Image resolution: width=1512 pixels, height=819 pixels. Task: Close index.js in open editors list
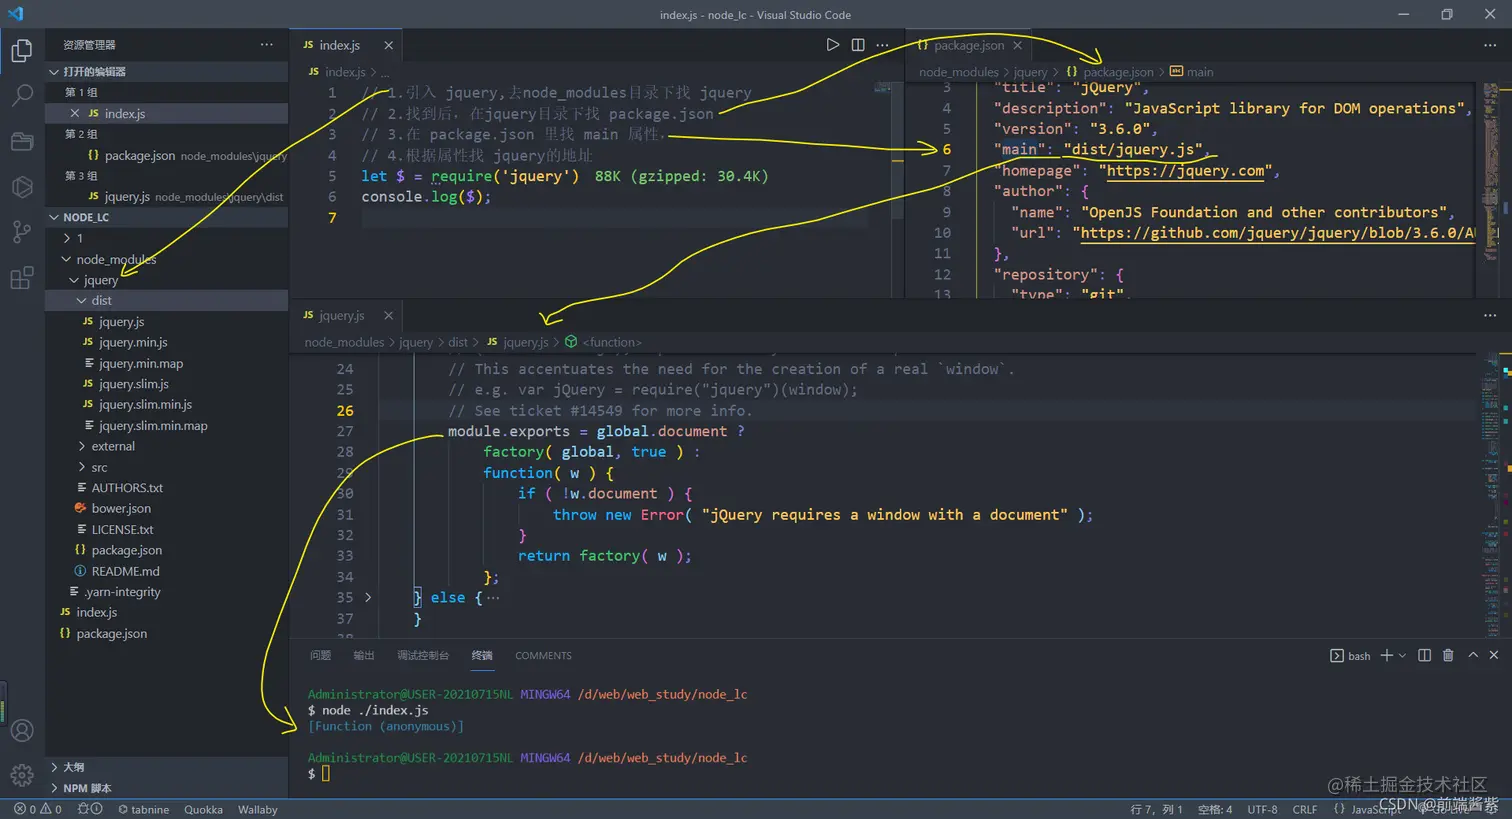click(75, 113)
